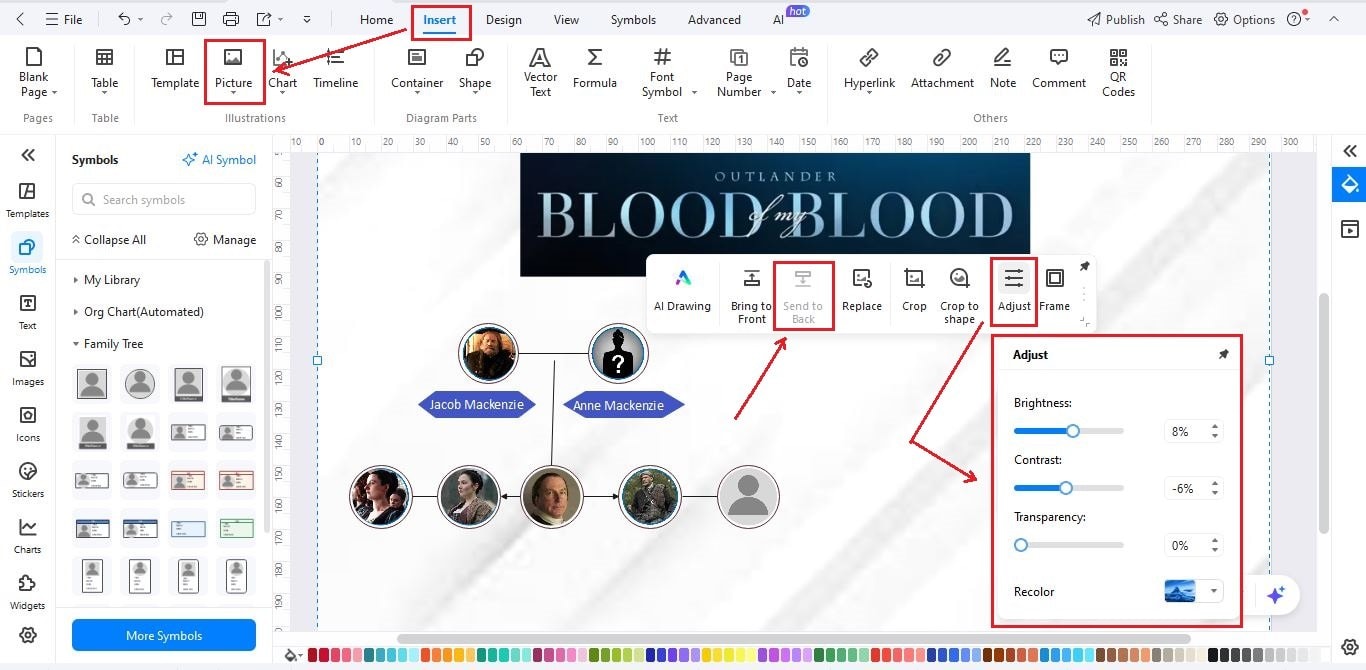Open the Adjust panel
The image size is (1366, 670).
coord(1013,292)
